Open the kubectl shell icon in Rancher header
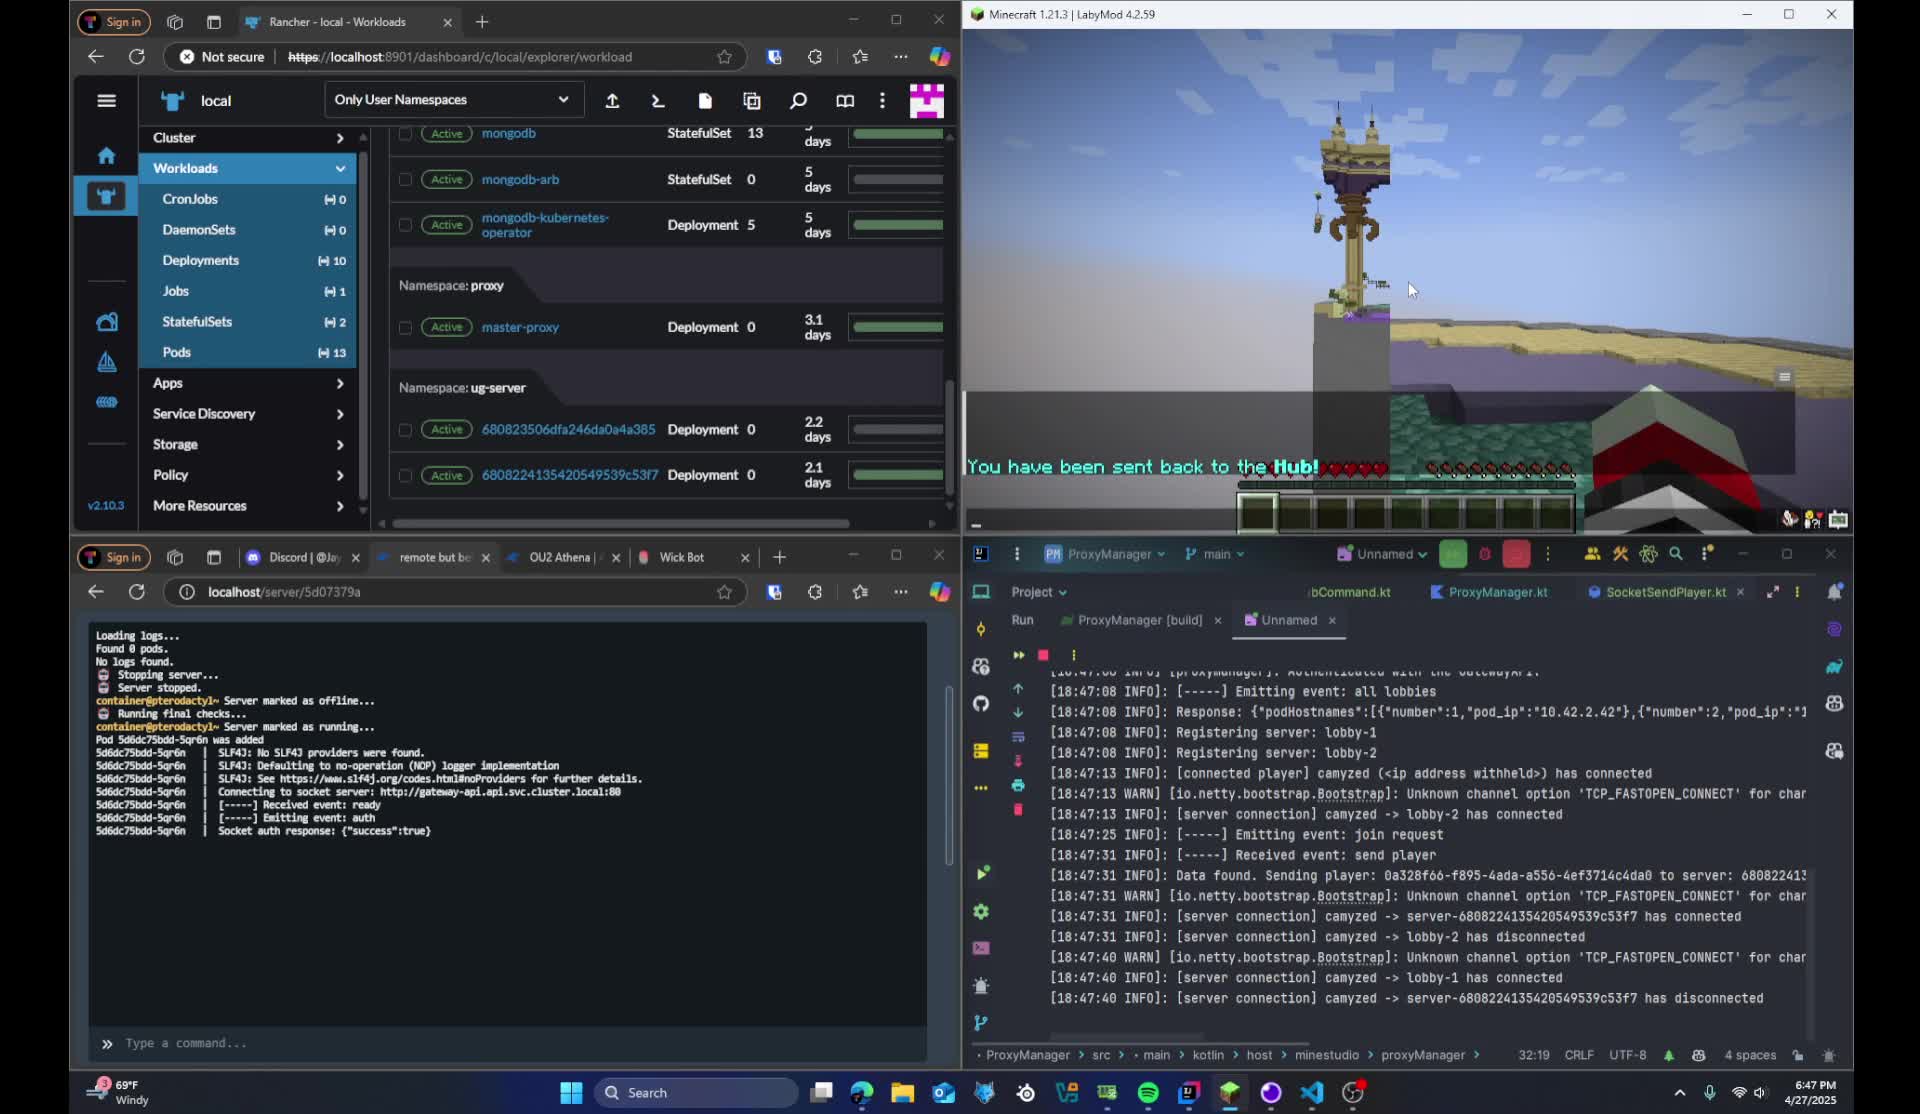The image size is (1920, 1114). 658,100
